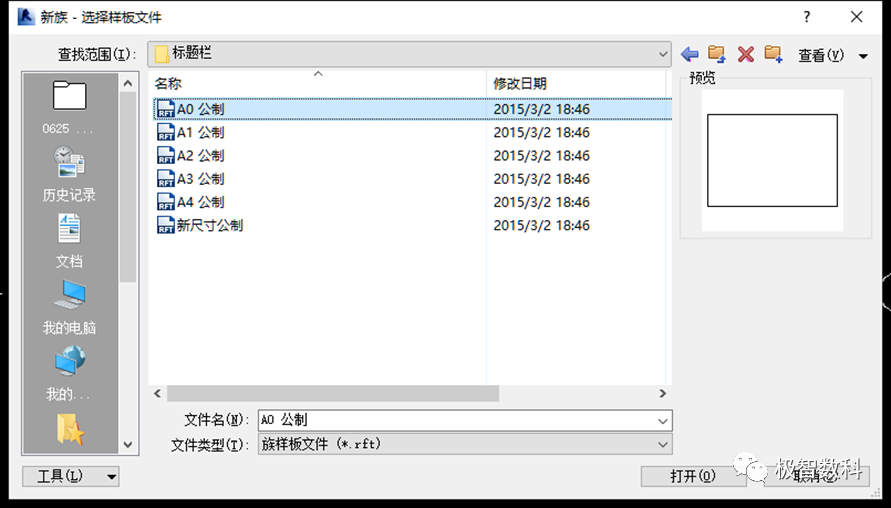Delete using the red X icon

746,55
